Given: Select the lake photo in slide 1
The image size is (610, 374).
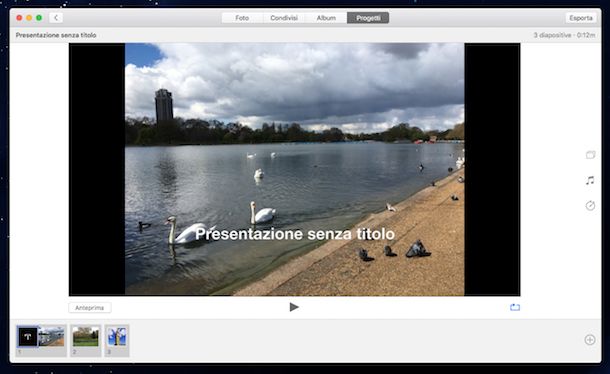Looking at the screenshot, I should 51,337.
